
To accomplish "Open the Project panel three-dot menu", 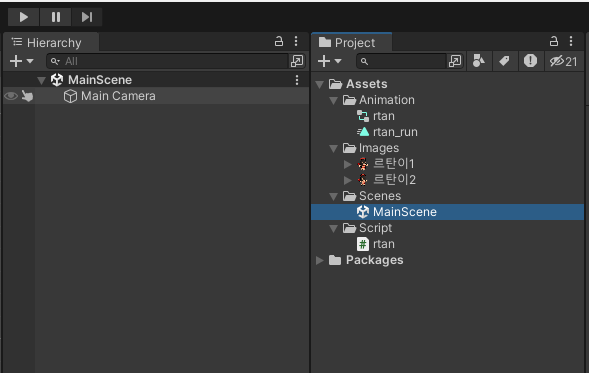I will [571, 41].
